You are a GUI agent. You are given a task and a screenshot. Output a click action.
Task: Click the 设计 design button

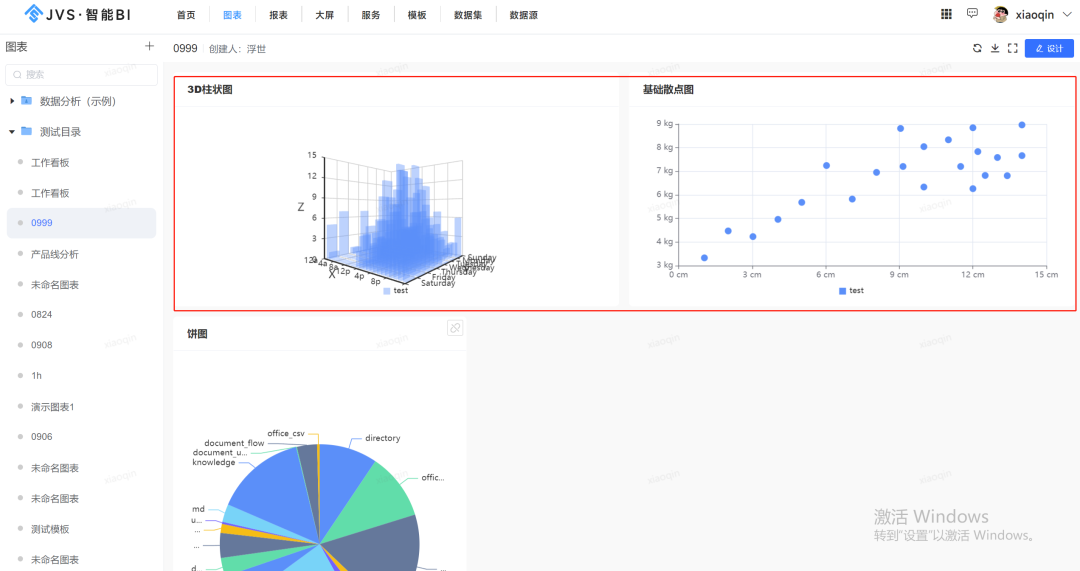[1049, 48]
